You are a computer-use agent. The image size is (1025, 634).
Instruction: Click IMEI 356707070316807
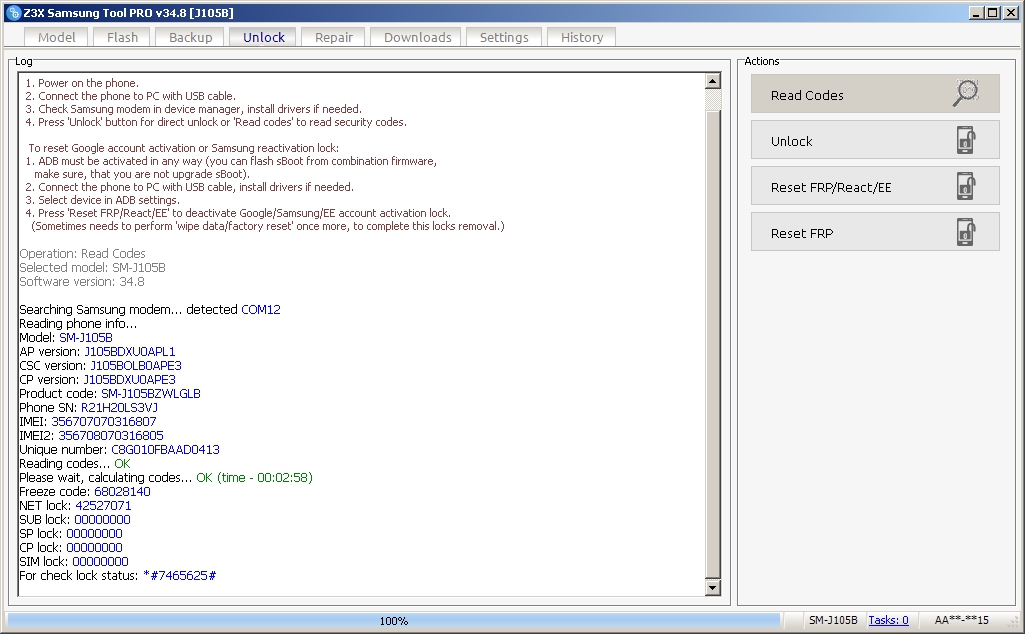click(x=103, y=422)
